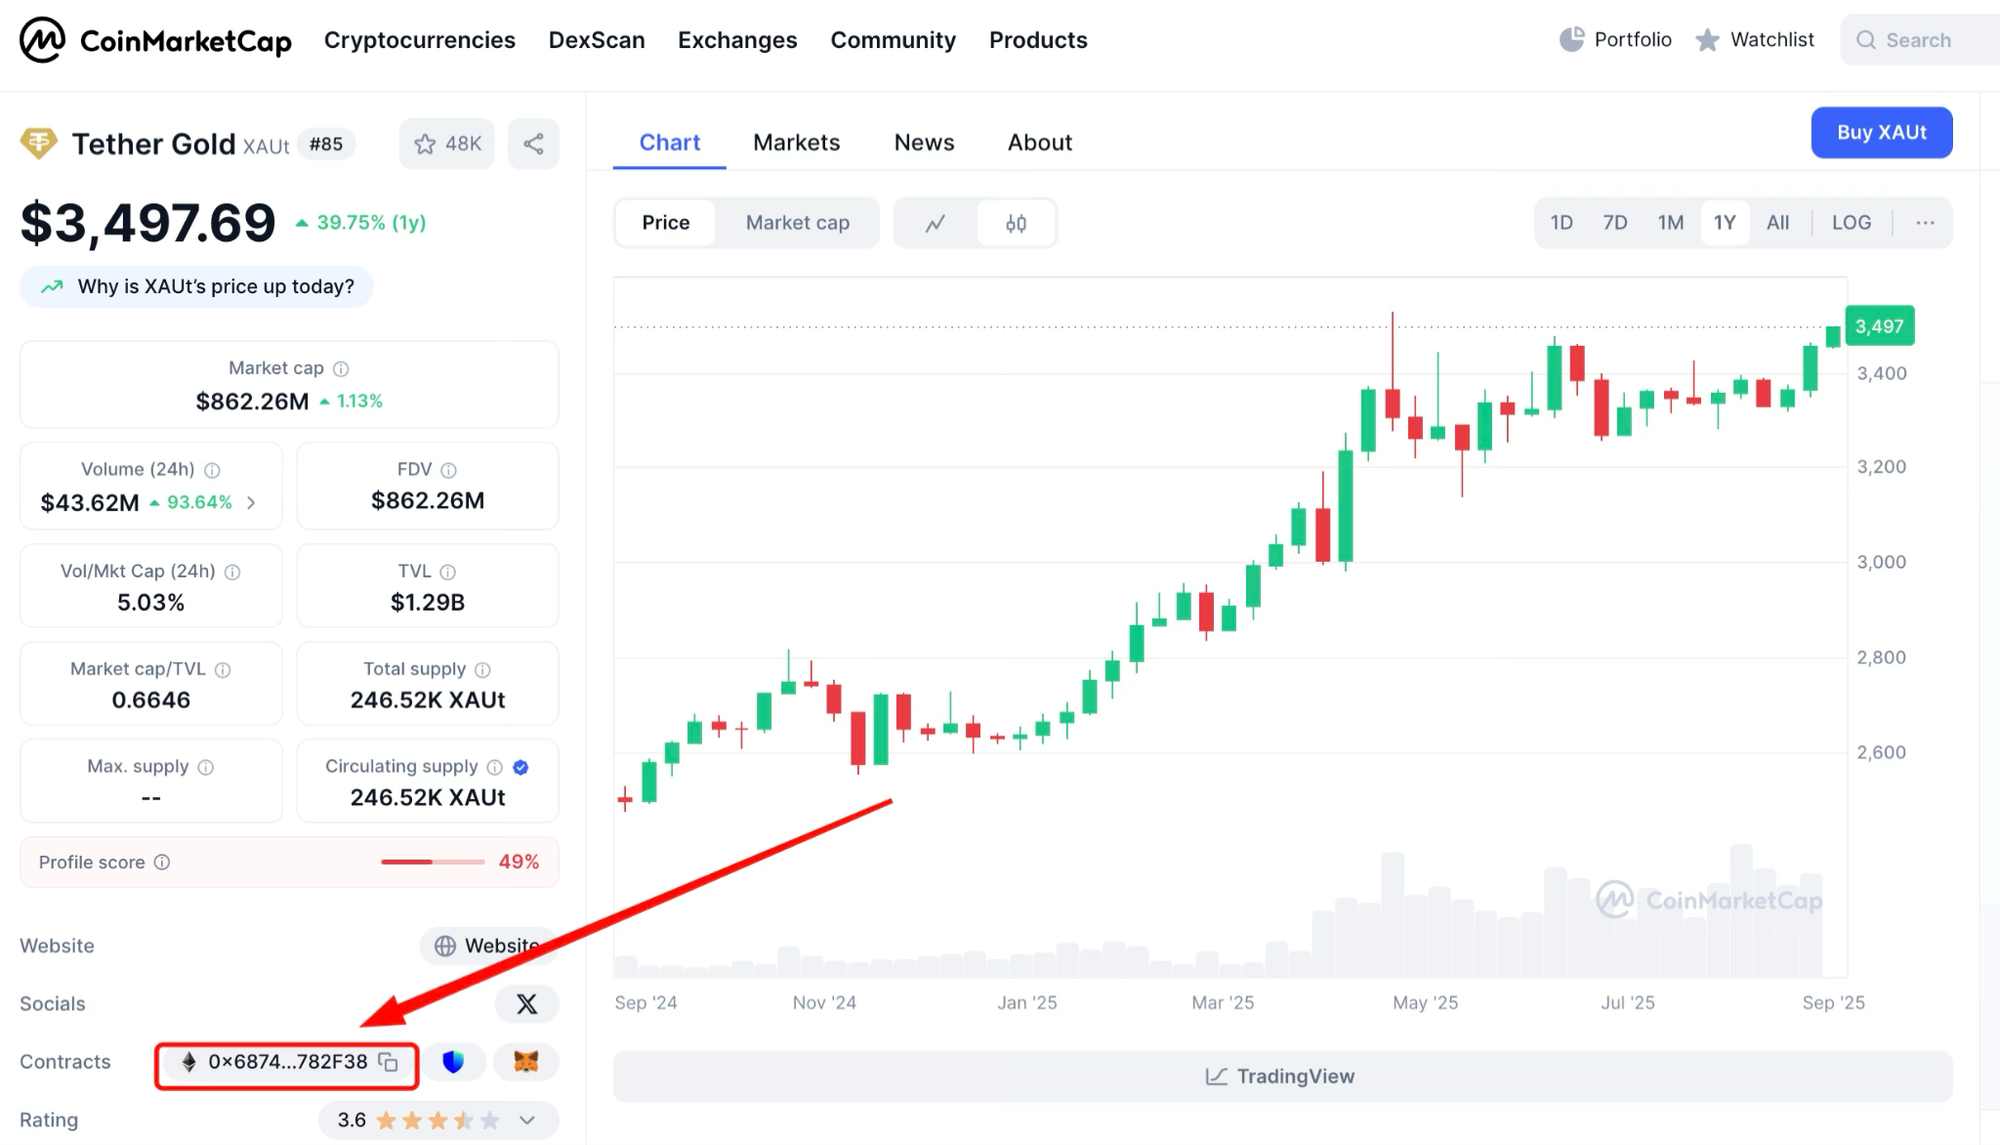Click the blue shield security icon
This screenshot has height=1145, width=2000.
(453, 1062)
